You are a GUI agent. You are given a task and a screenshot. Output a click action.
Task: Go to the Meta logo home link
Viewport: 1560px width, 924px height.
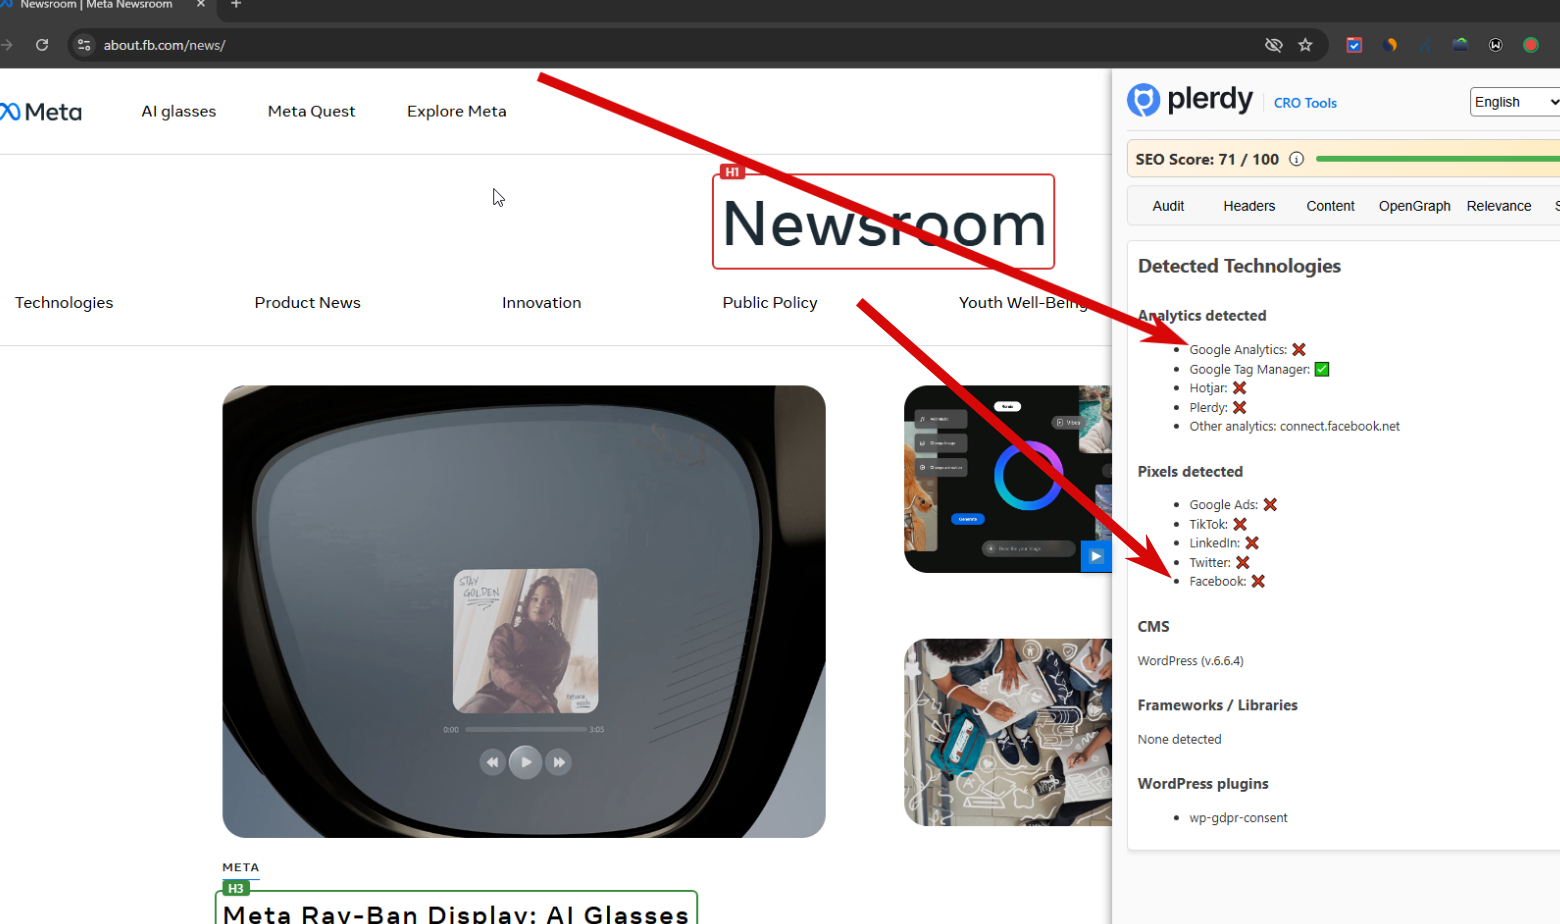coord(41,112)
